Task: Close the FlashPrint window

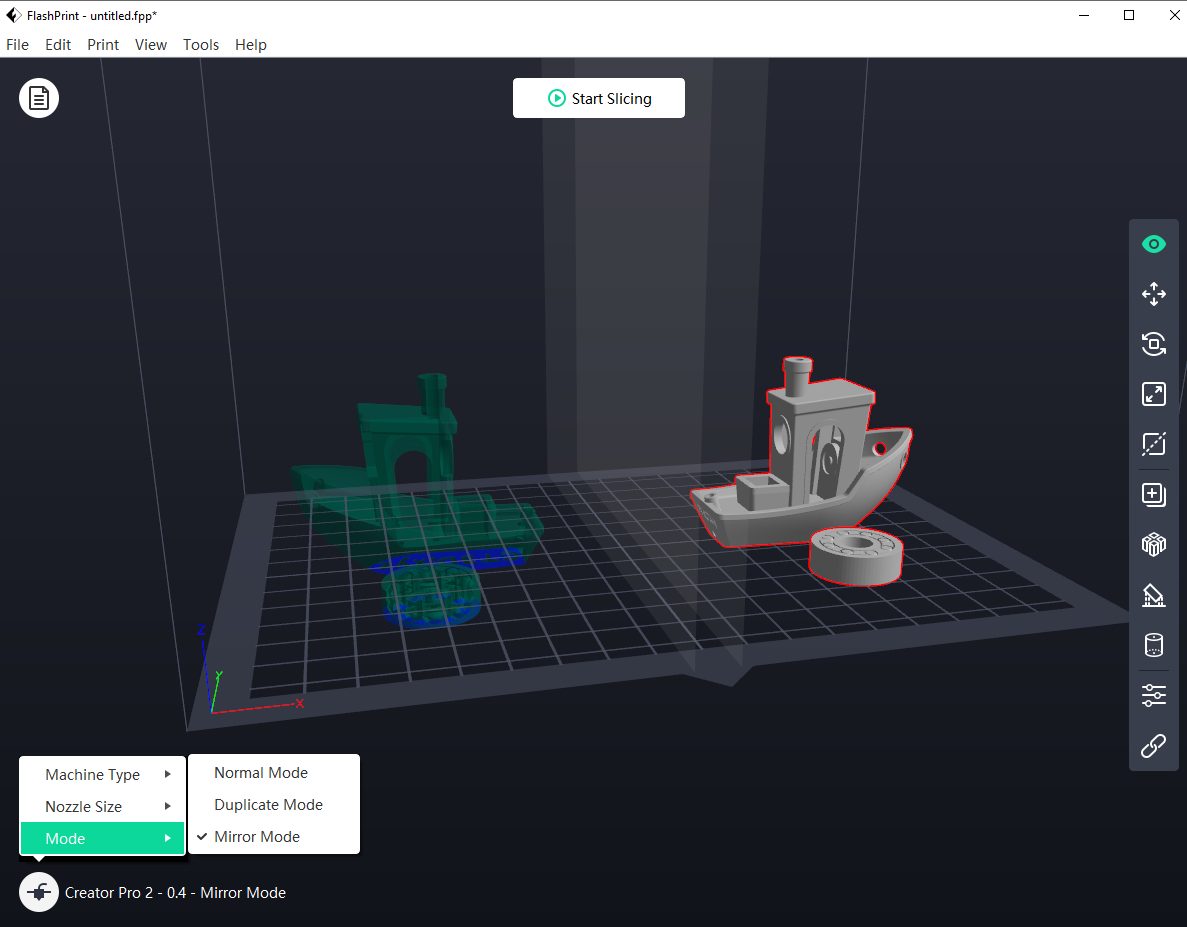Action: coord(1174,15)
